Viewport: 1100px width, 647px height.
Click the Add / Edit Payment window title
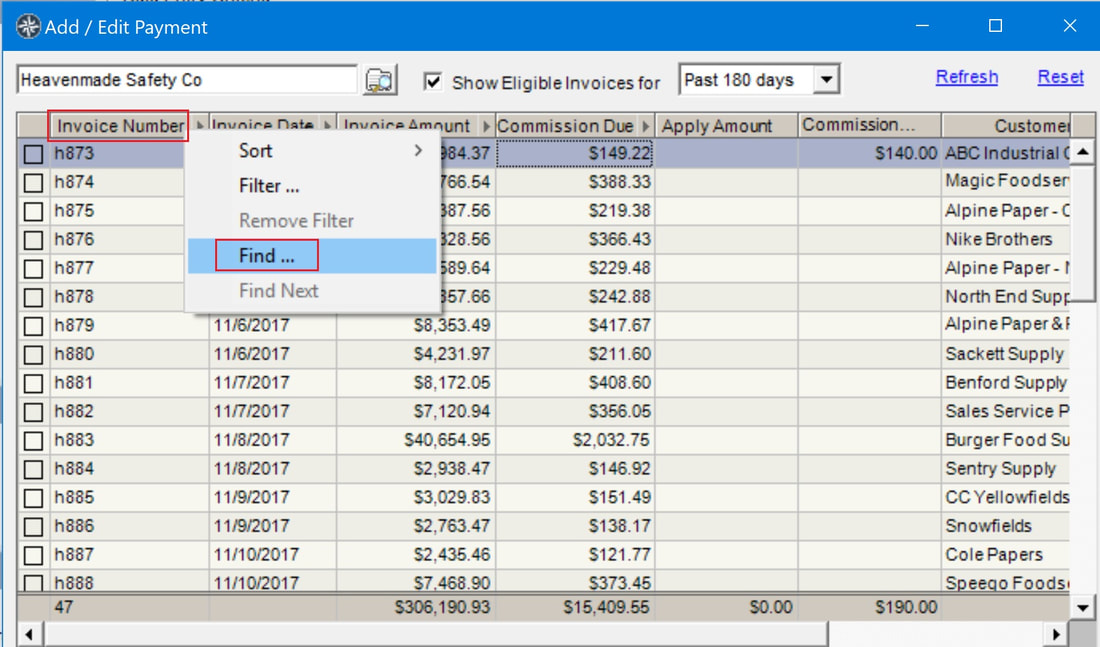126,27
